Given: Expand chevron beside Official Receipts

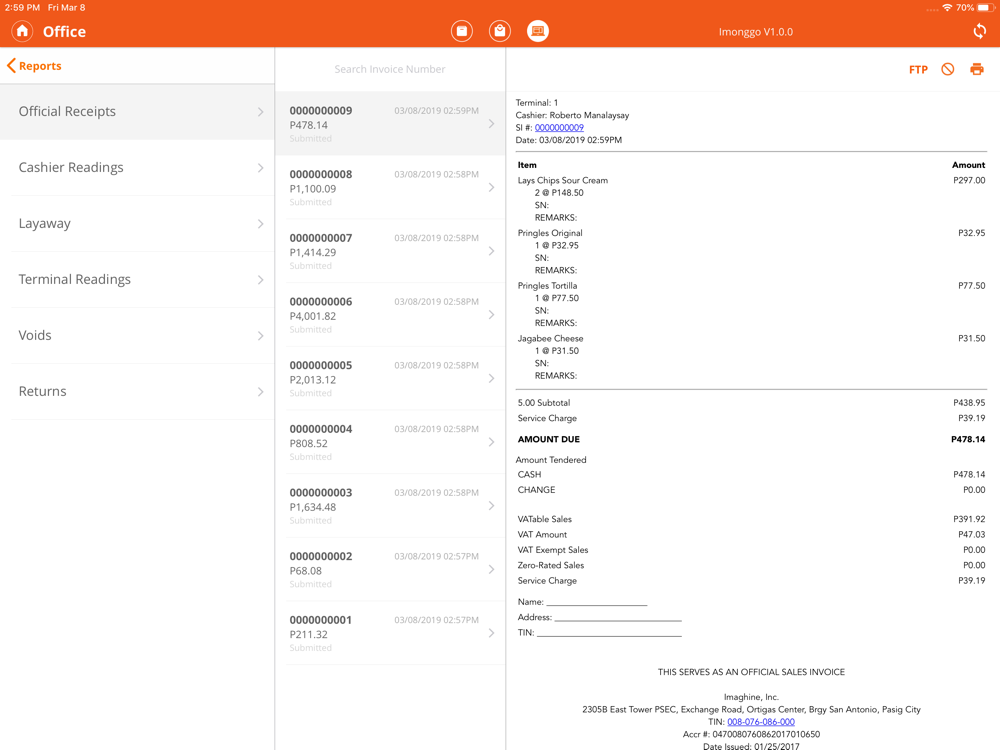Looking at the screenshot, I should pos(260,112).
